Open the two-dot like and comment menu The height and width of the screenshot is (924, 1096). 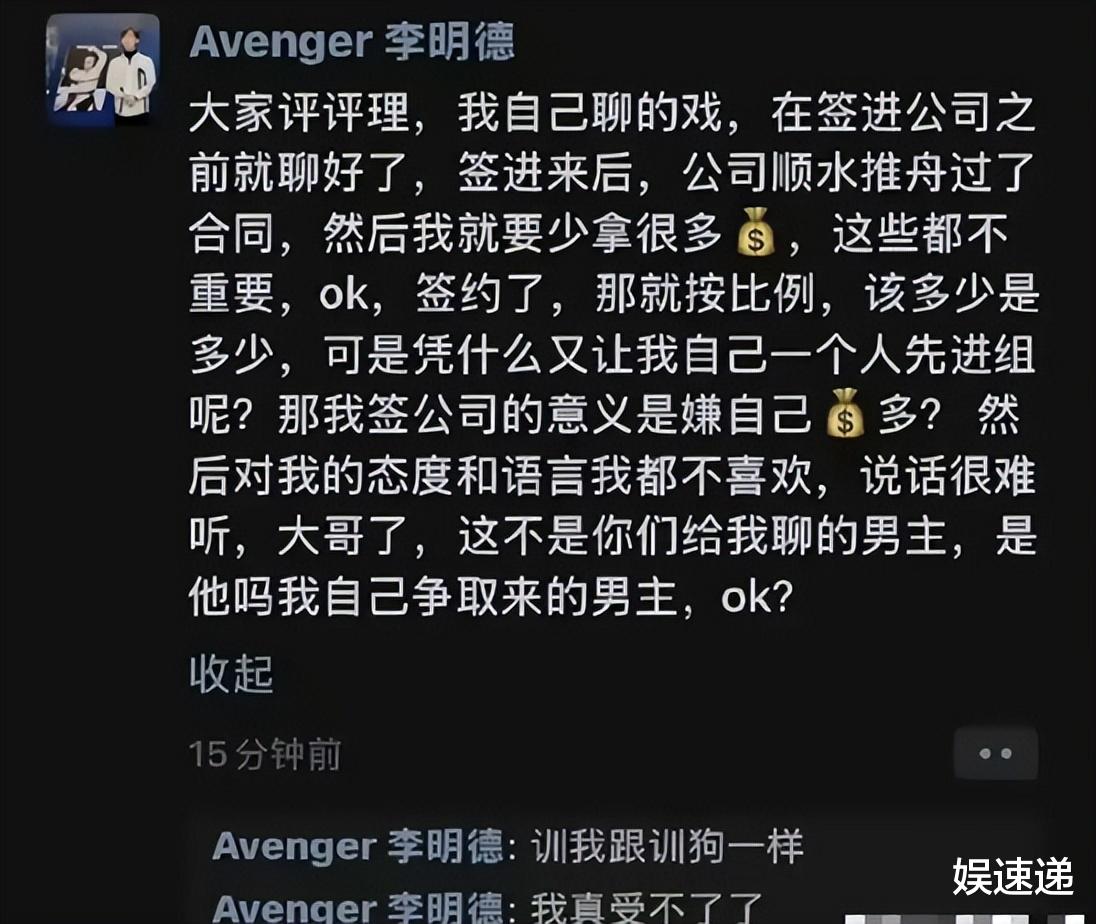pos(995,753)
